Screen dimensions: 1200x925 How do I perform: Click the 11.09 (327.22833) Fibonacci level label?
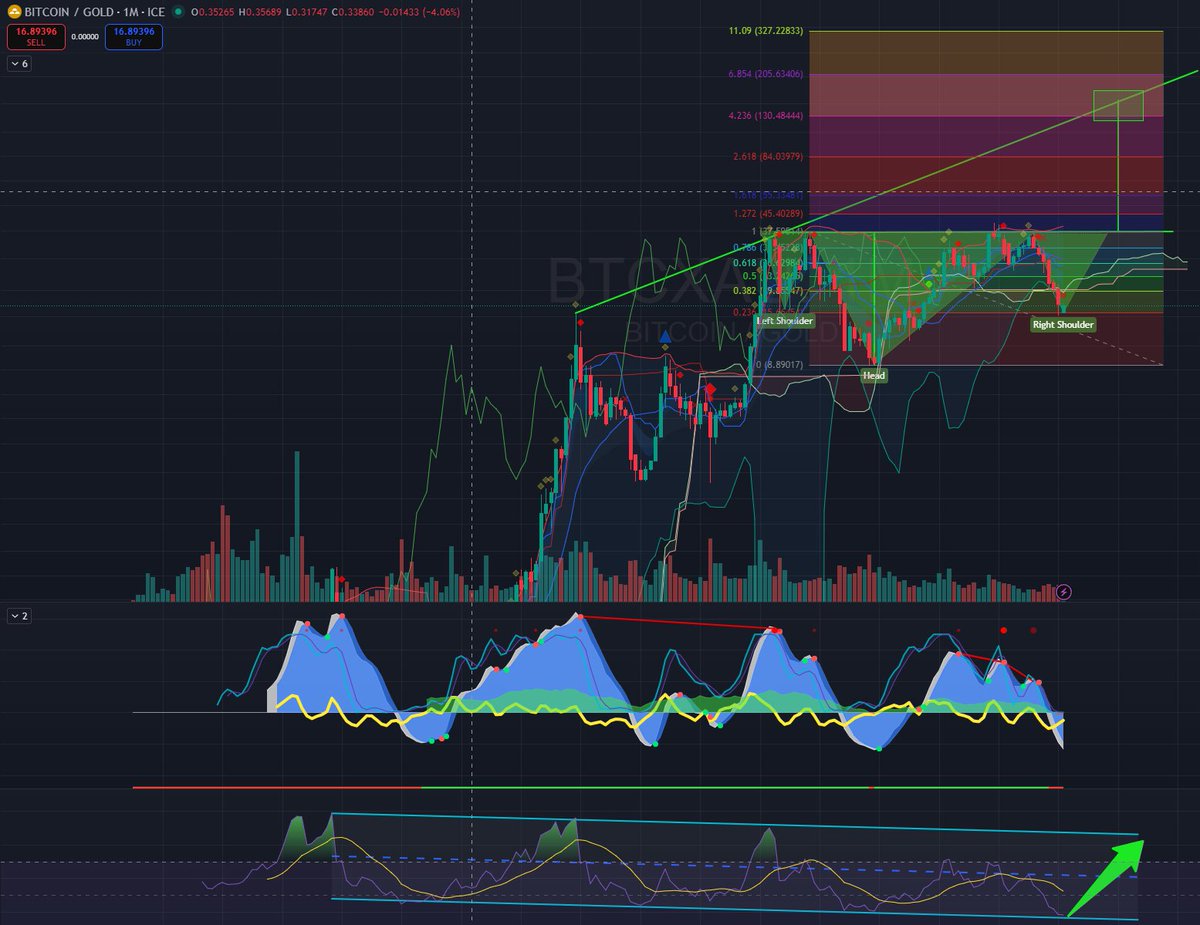click(x=768, y=32)
